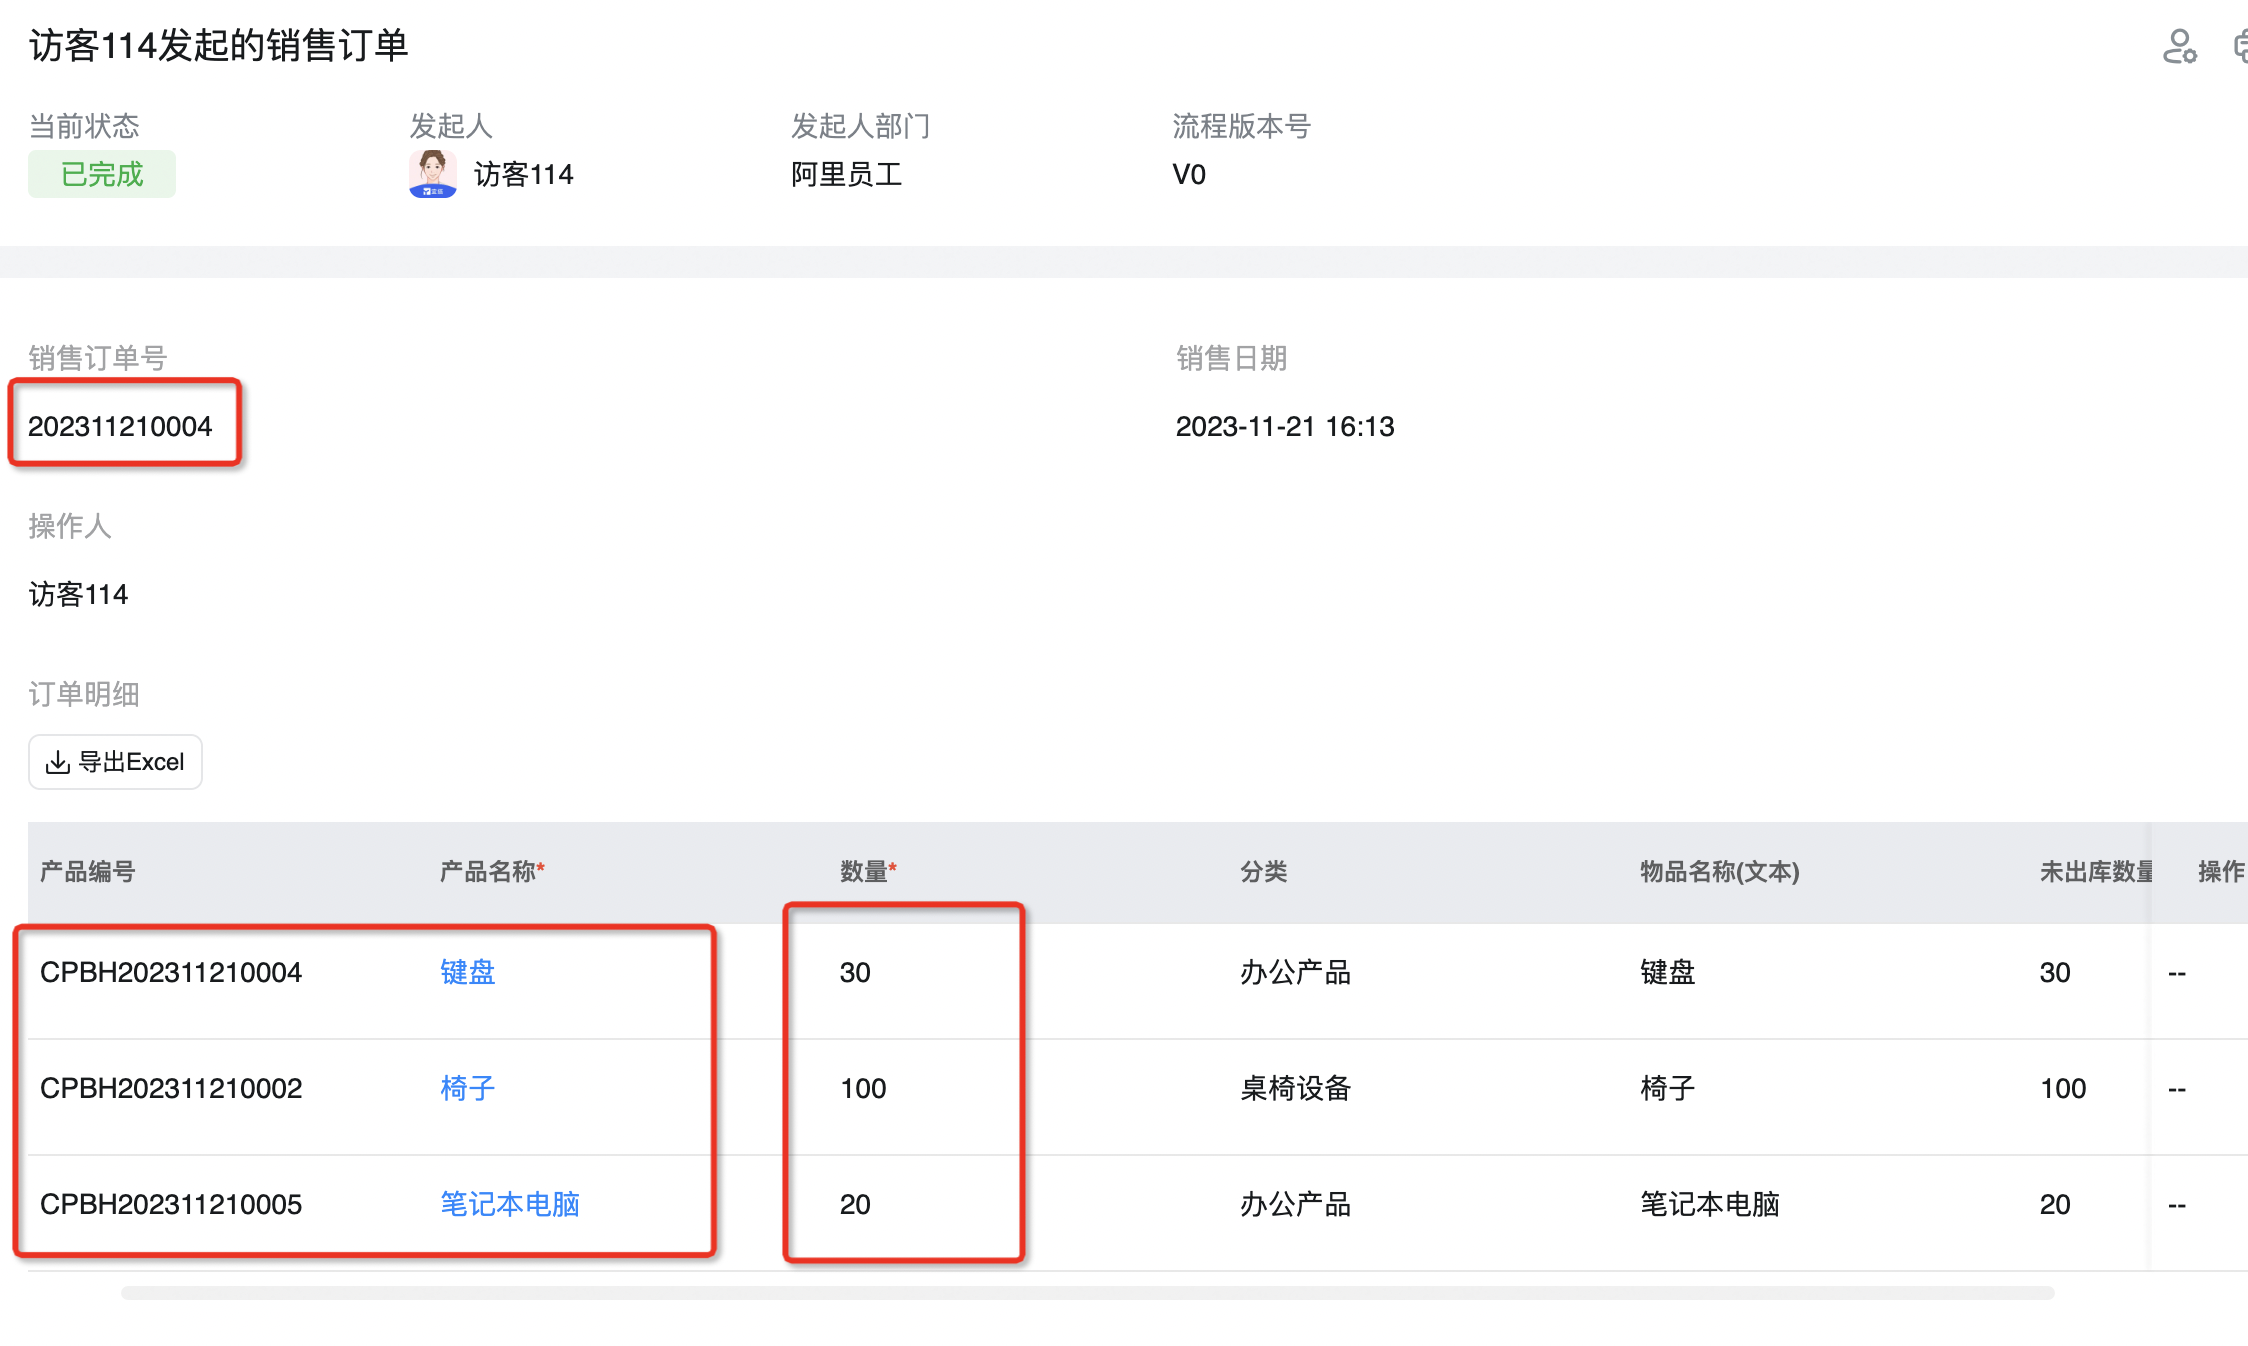
Task: Click initiator name 访客114 next to avatar
Action: tap(524, 174)
